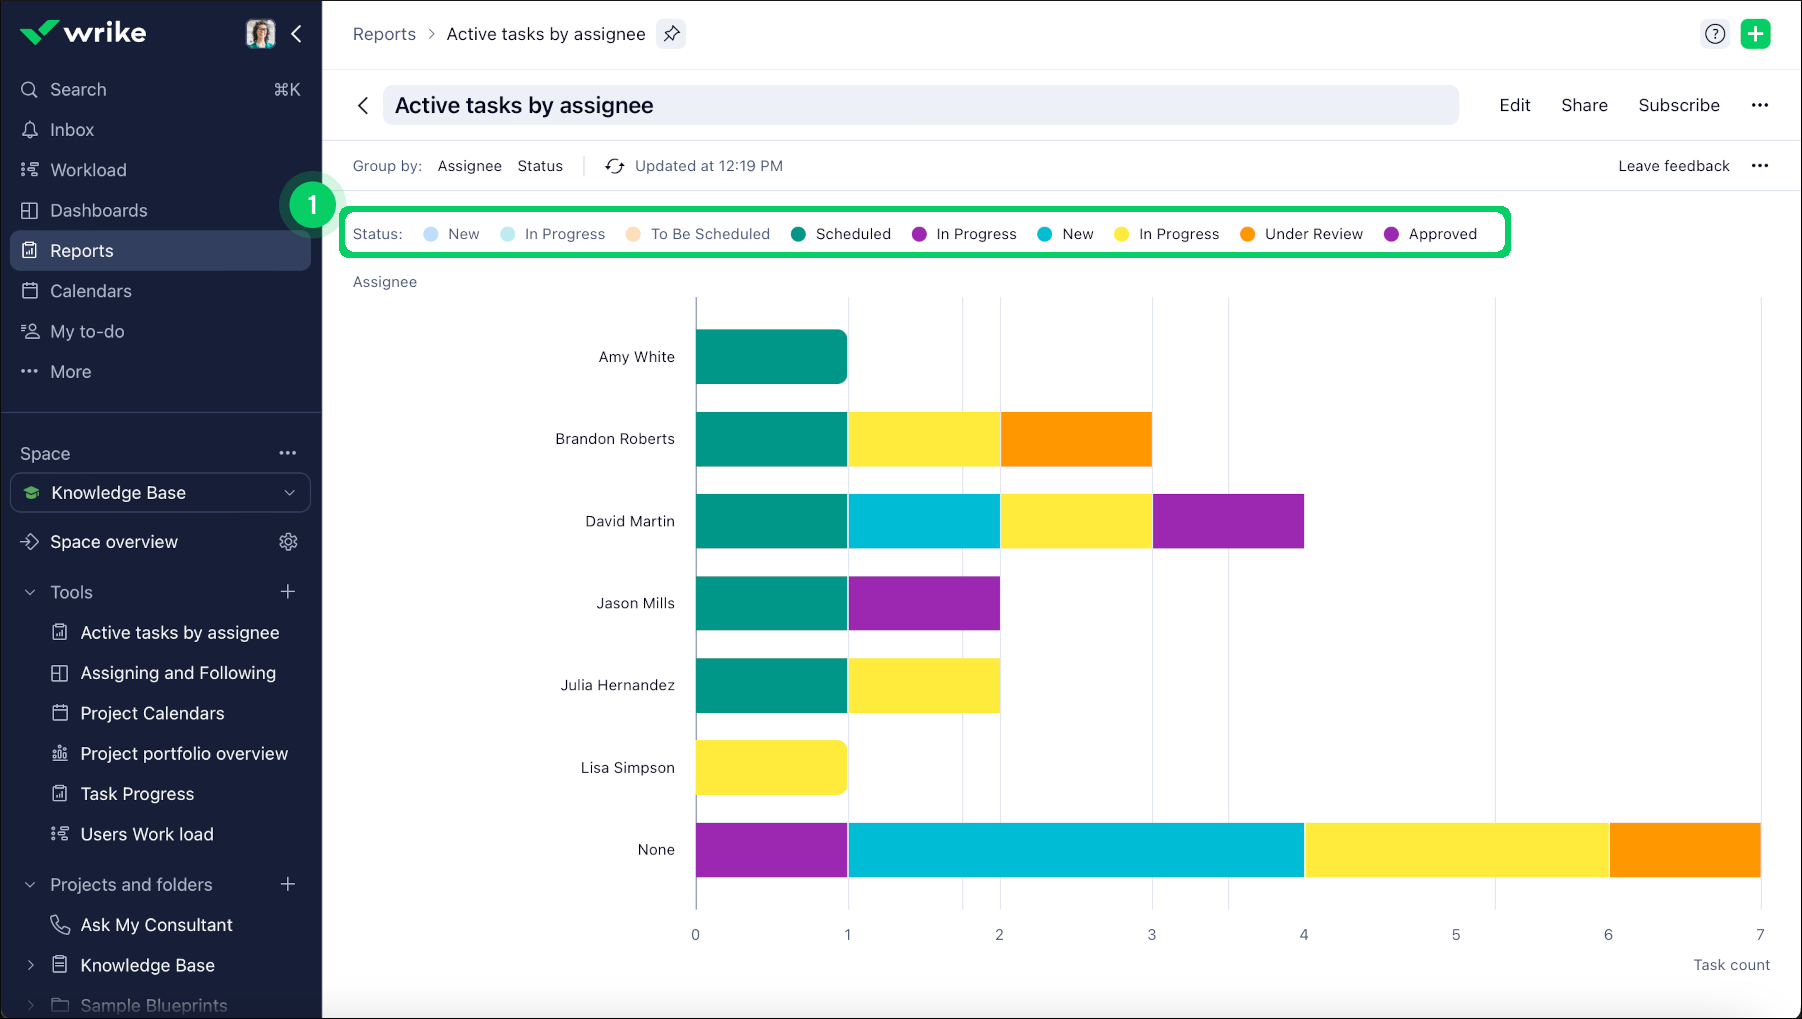Open Space overview settings gear
The height and width of the screenshot is (1019, 1802).
tap(288, 541)
